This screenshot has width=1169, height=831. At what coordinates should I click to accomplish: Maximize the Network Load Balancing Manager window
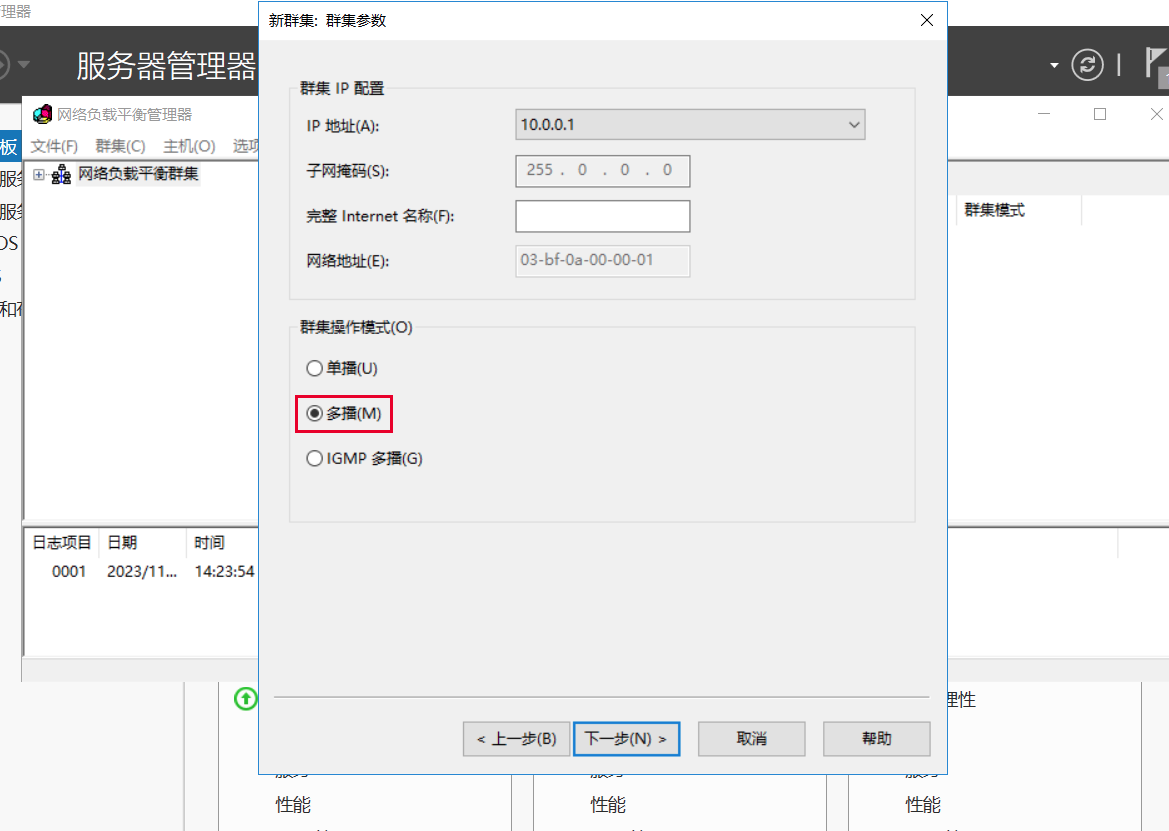click(x=1100, y=114)
